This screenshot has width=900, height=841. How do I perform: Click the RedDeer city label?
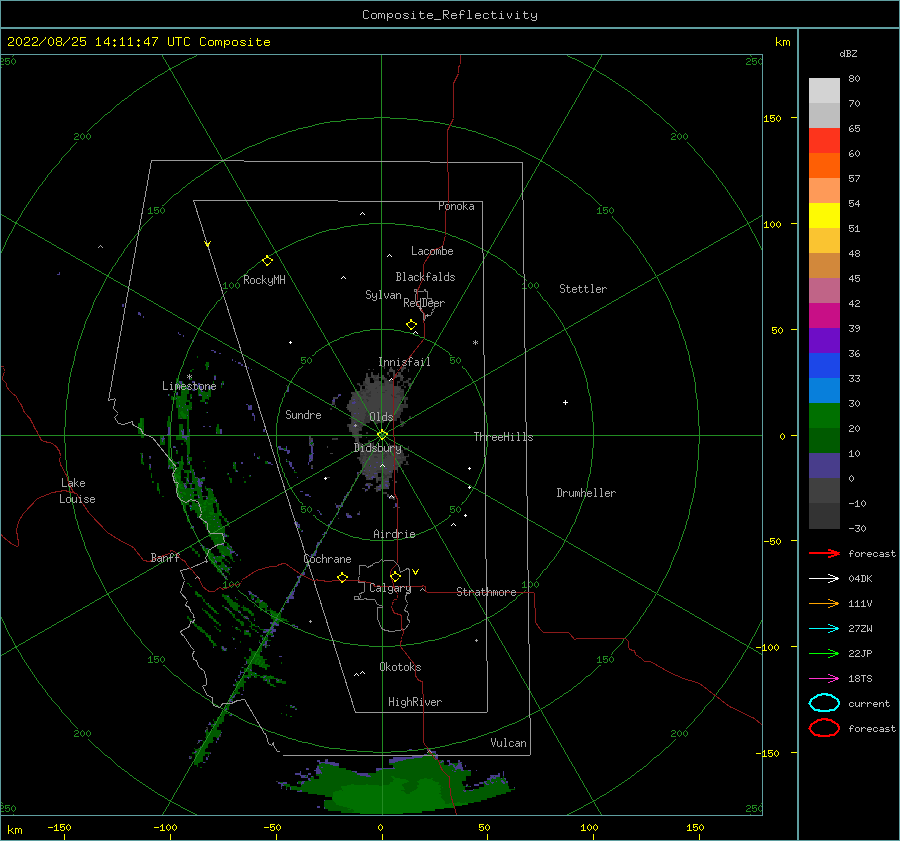424,303
